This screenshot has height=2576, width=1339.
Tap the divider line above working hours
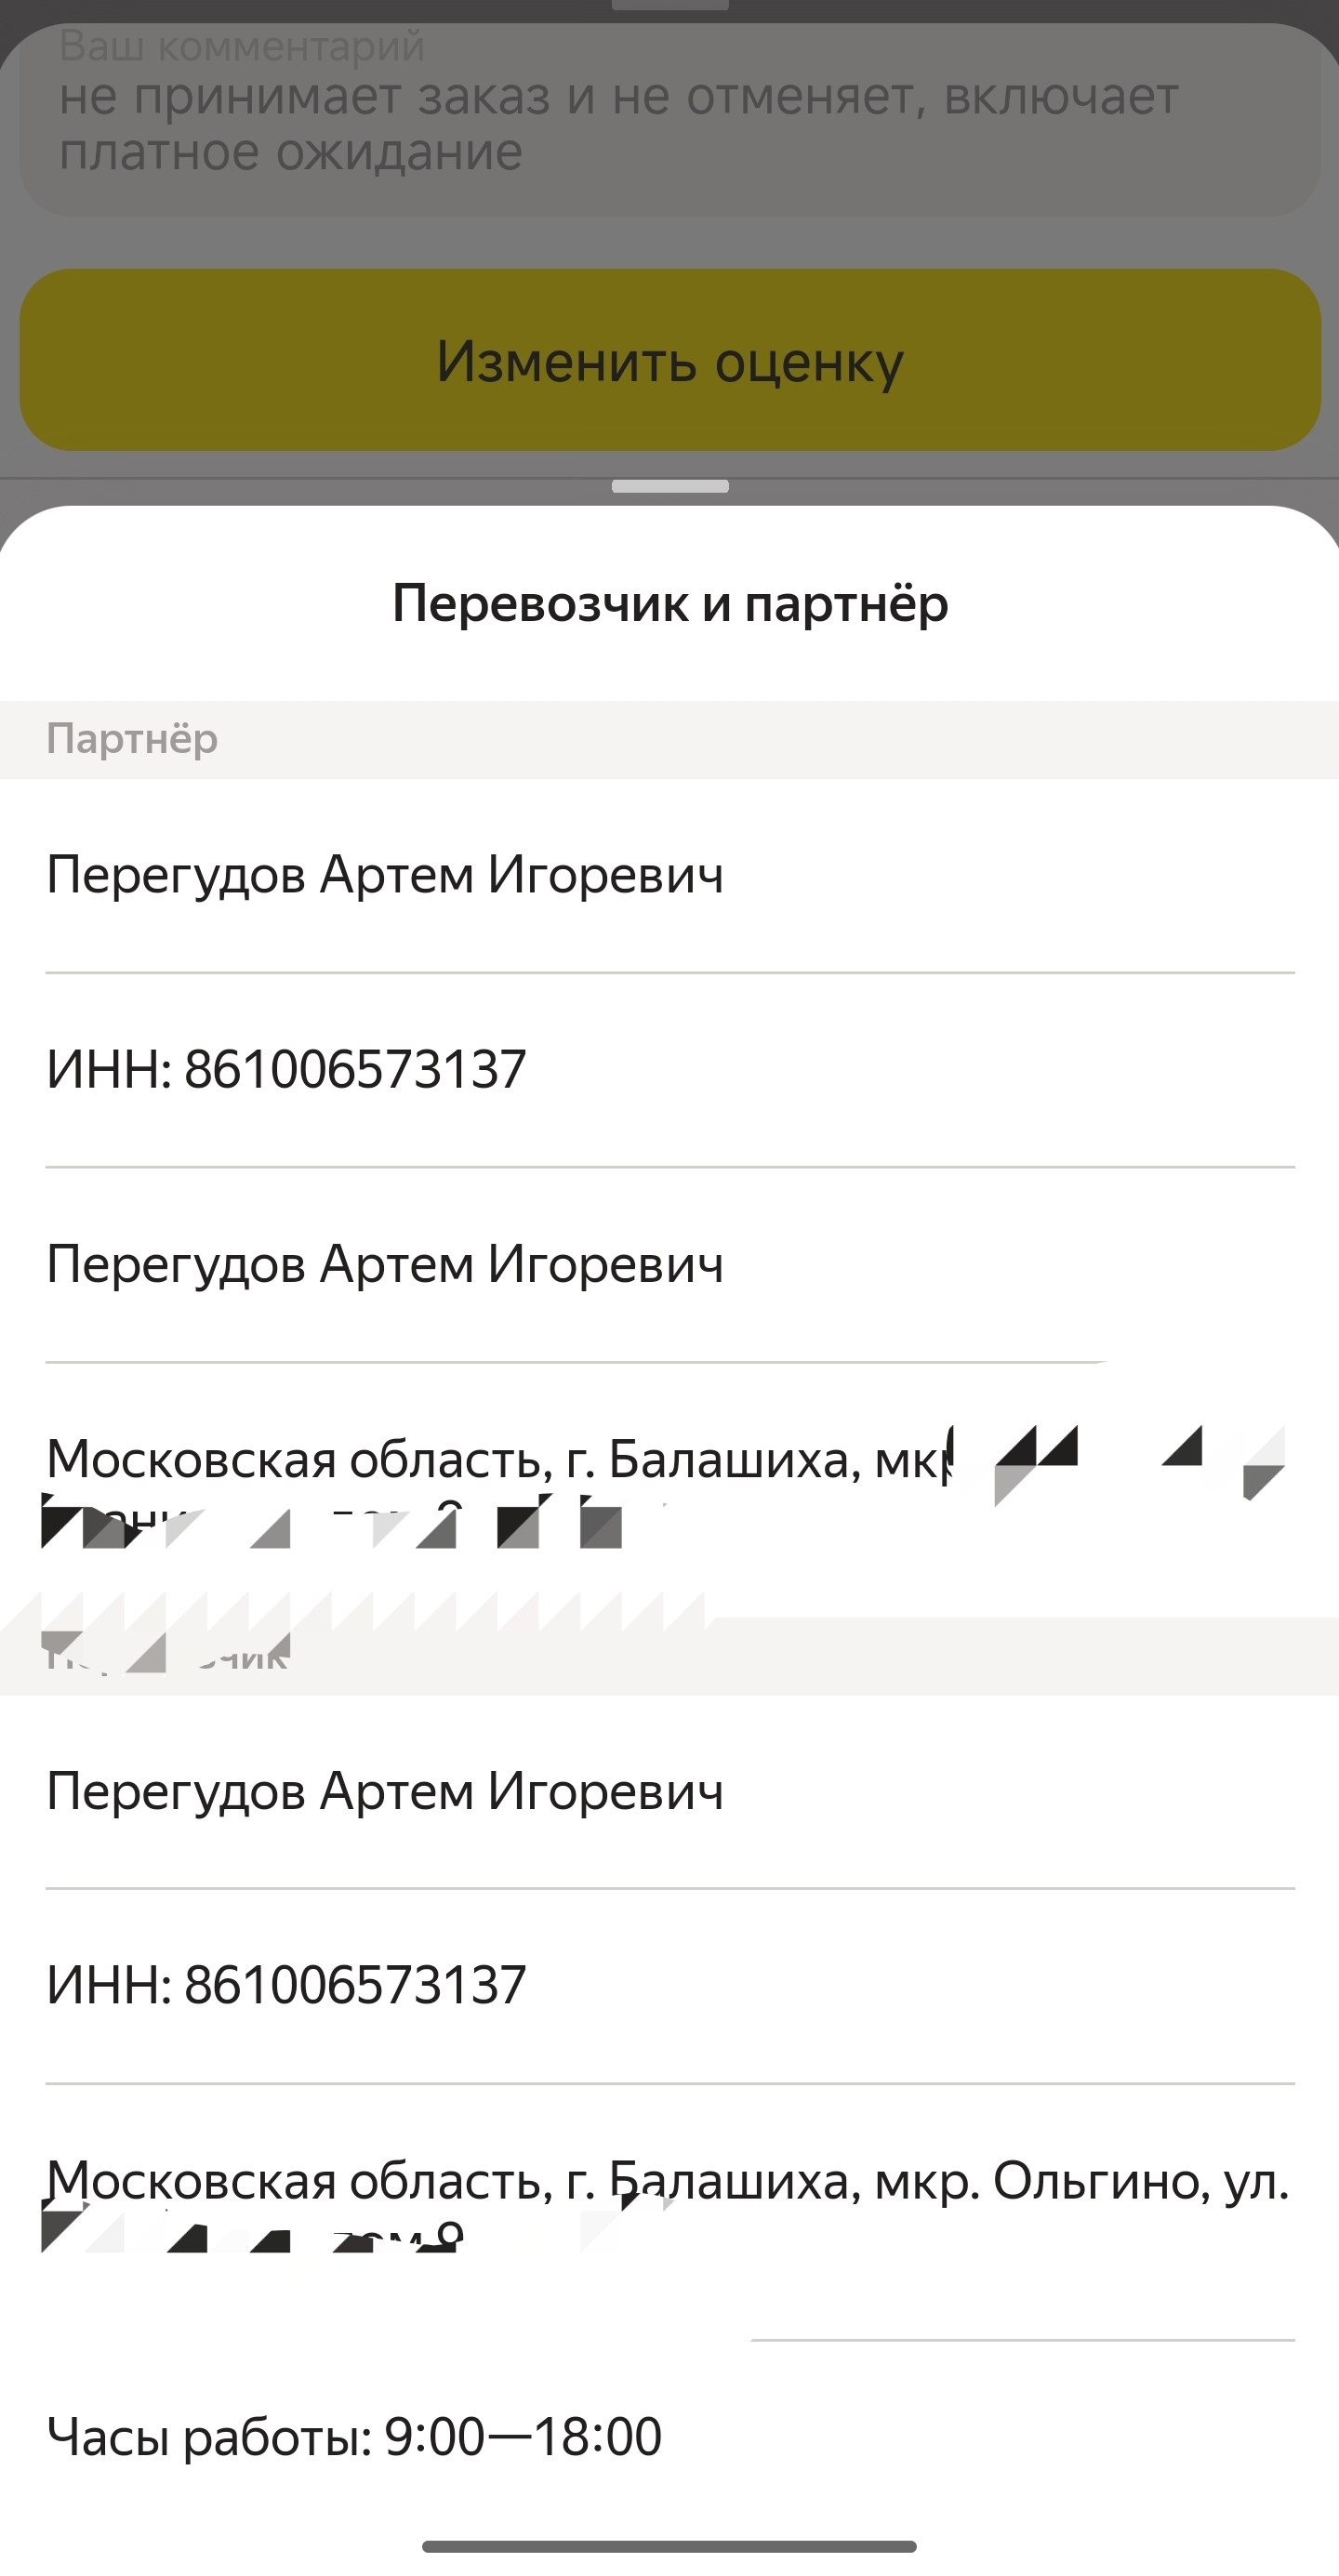(x=1023, y=2340)
